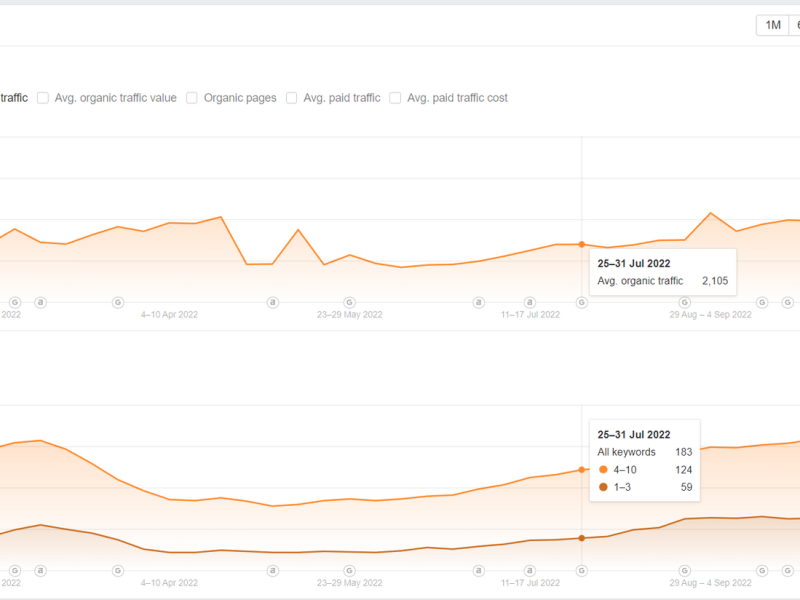The height and width of the screenshot is (600, 800).
Task: Click the highlighted point on the 1–3 keywords line
Action: [x=581, y=538]
